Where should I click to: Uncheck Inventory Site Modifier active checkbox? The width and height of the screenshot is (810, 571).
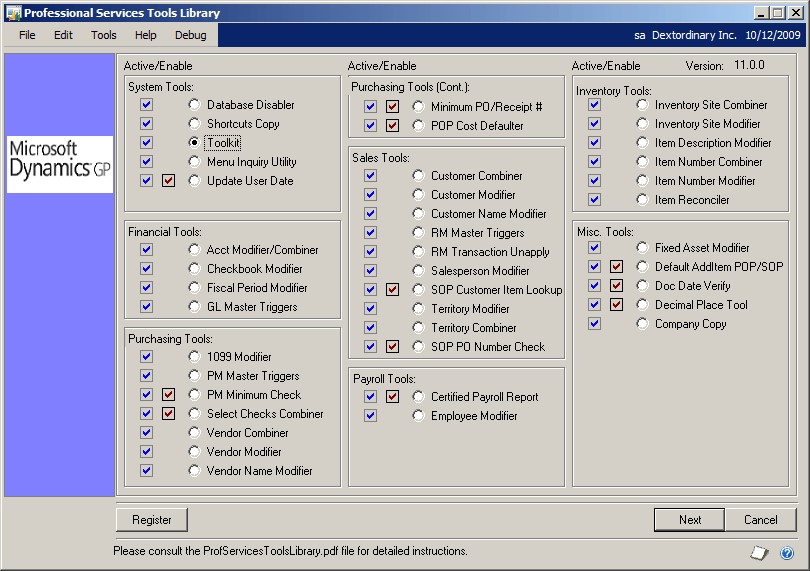(595, 124)
